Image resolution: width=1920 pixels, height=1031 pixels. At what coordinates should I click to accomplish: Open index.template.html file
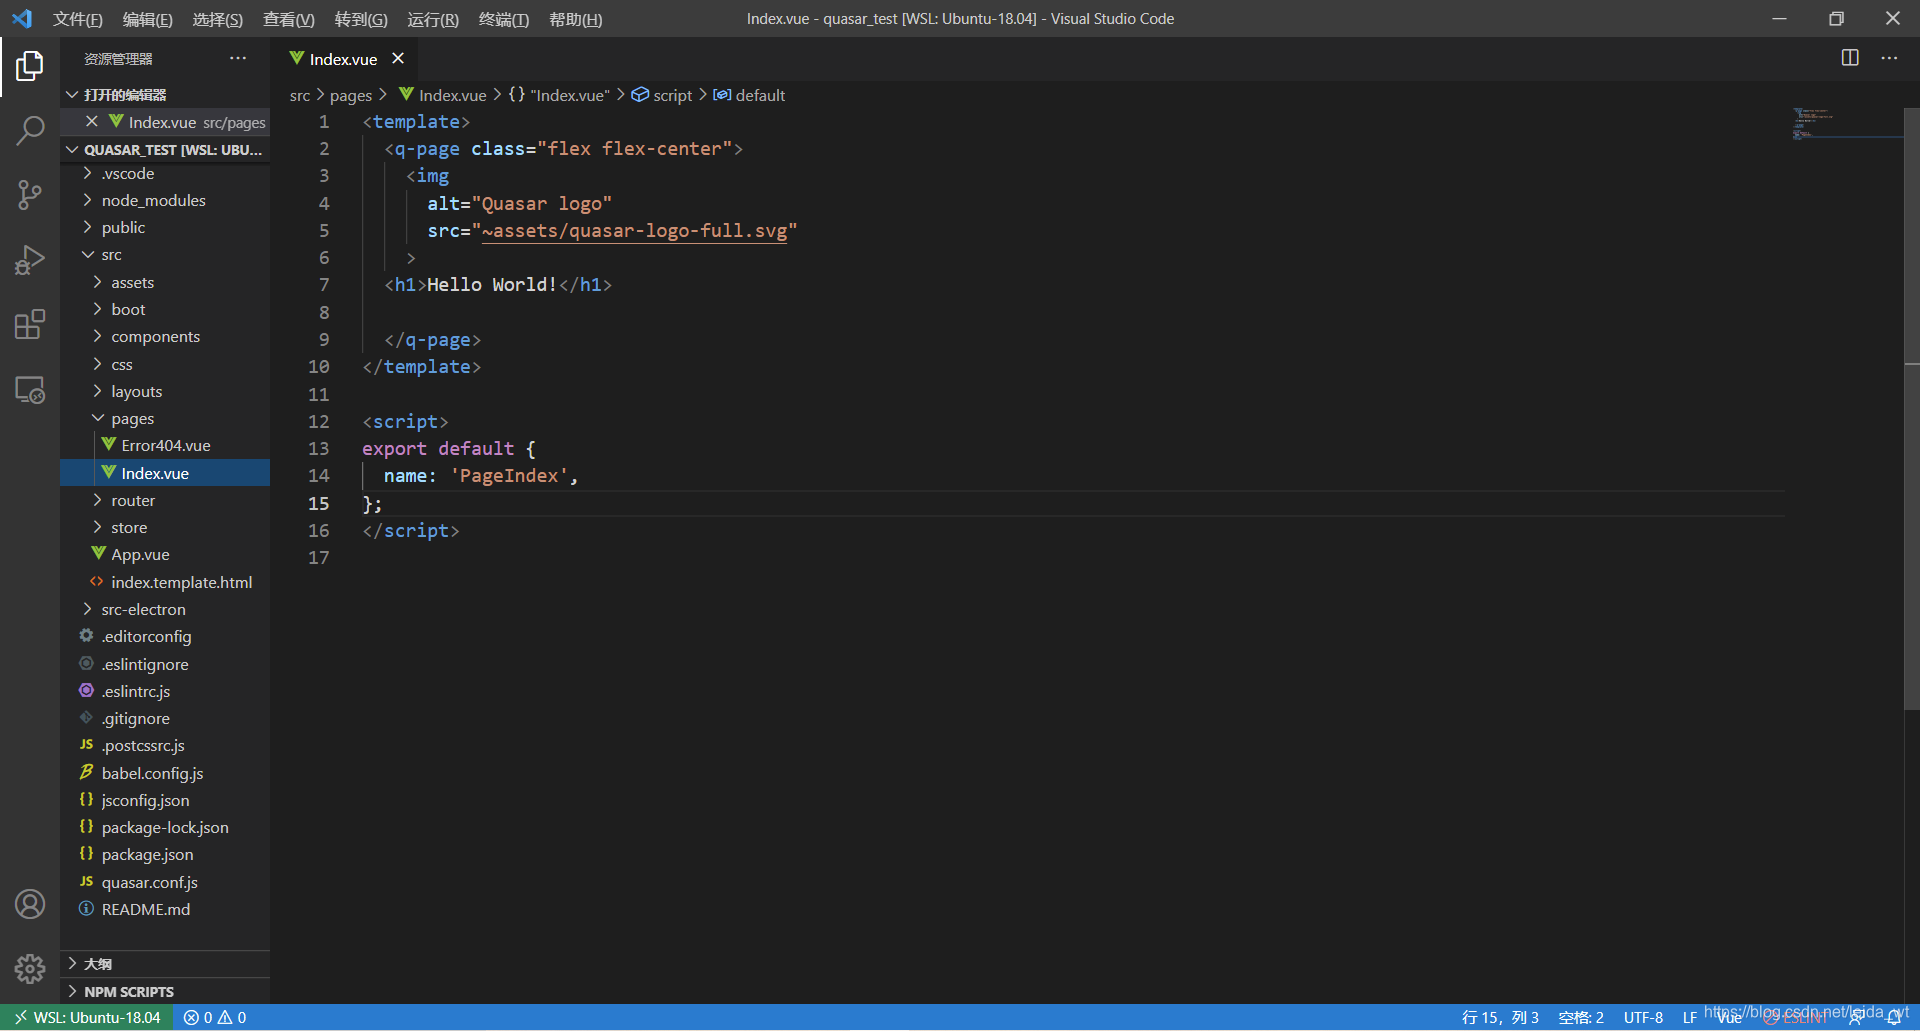click(165, 582)
